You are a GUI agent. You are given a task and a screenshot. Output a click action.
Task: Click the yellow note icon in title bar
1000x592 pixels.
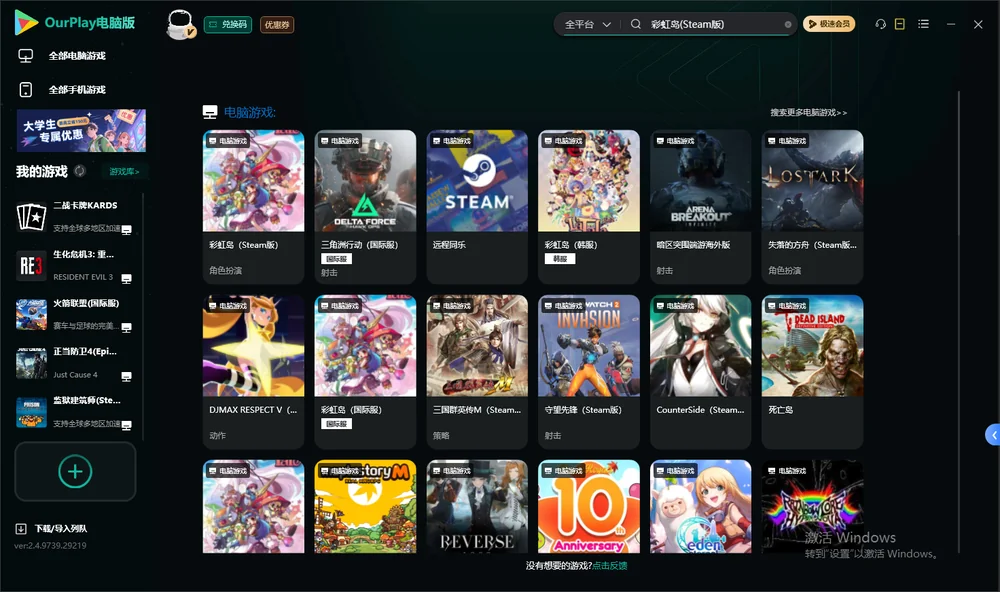(x=900, y=24)
